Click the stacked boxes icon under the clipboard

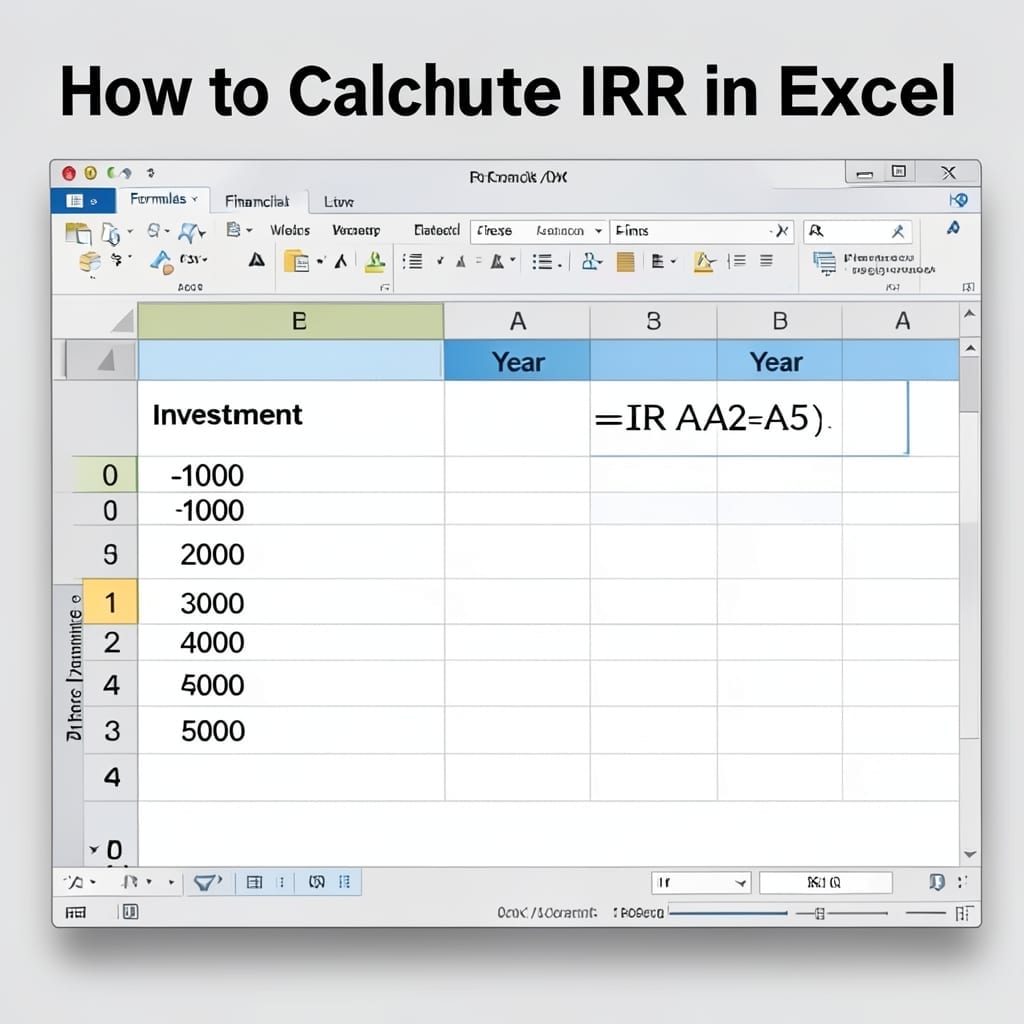click(90, 262)
